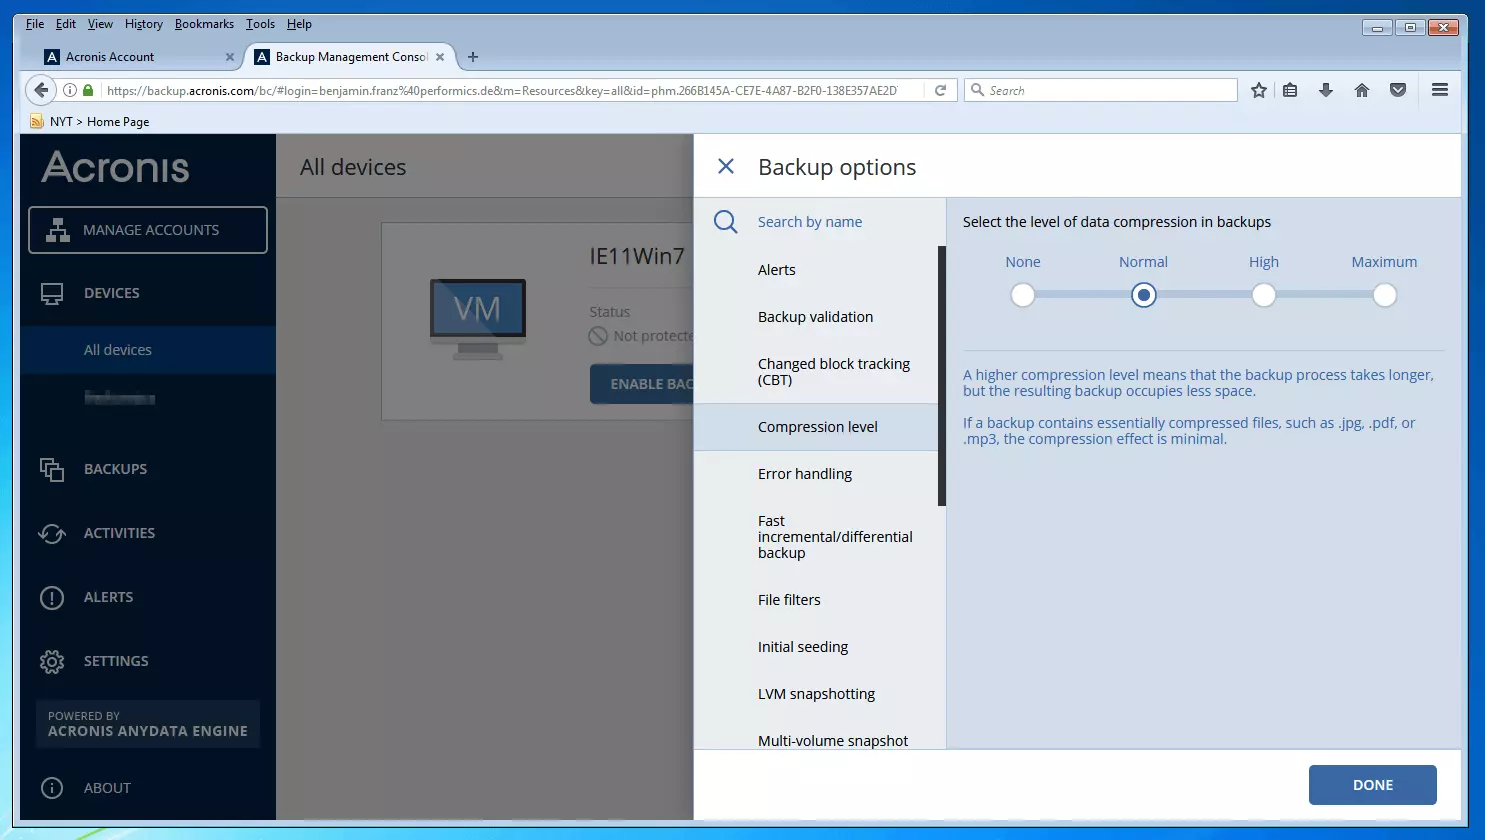Viewport: 1485px width, 840px height.
Task: Click the browser URL address field
Action: point(502,90)
